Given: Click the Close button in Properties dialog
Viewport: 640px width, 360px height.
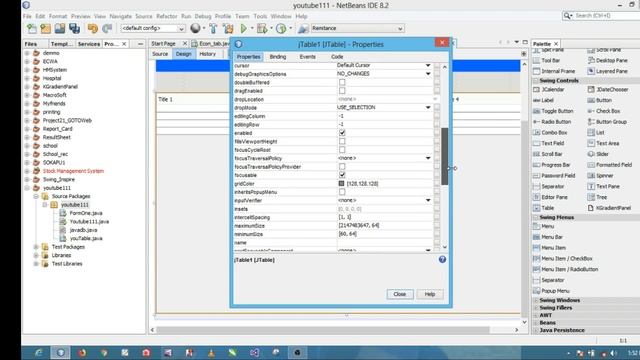Looking at the screenshot, I should [400, 294].
